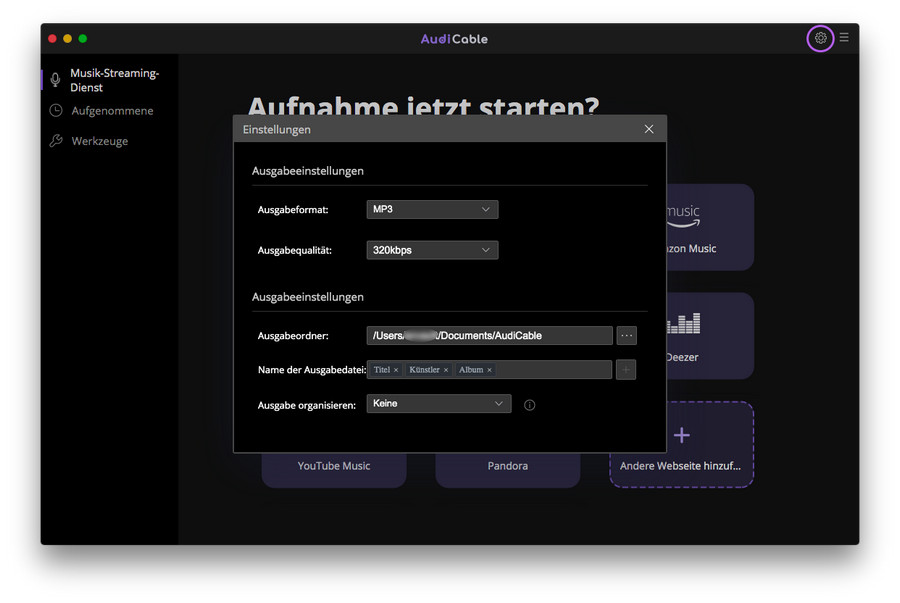
Task: Click the Ausgabequalität label
Action: [x=294, y=251]
